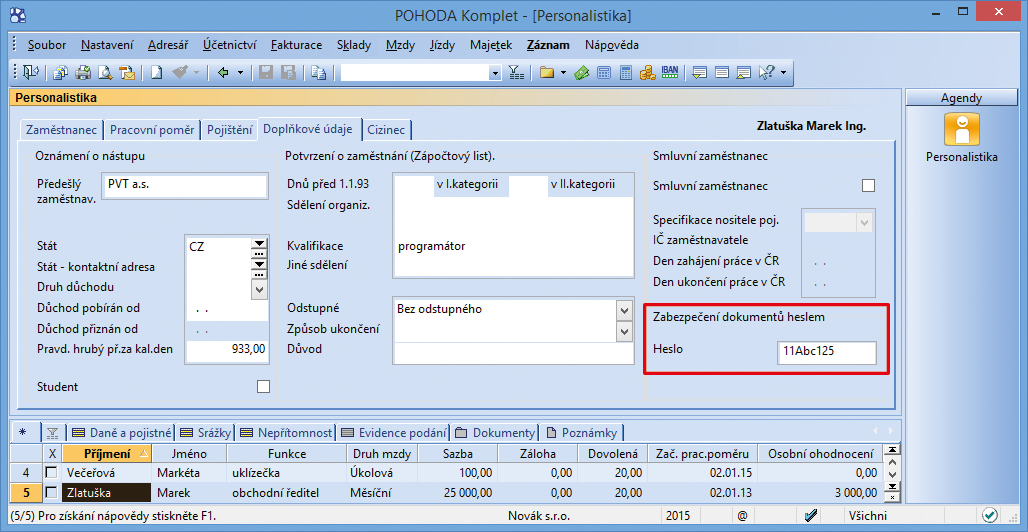Viewport: 1028px width, 532px height.
Task: Click the second floppy disk save icon
Action: 287,73
